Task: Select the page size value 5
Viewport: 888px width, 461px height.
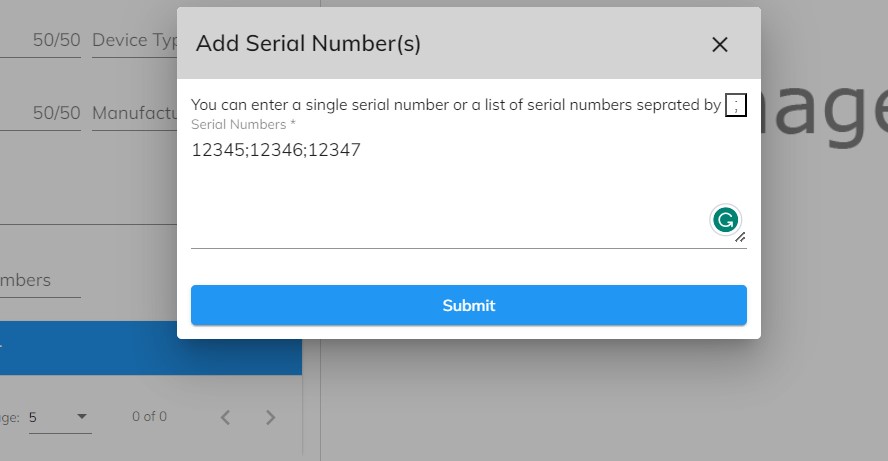Action: [x=33, y=417]
